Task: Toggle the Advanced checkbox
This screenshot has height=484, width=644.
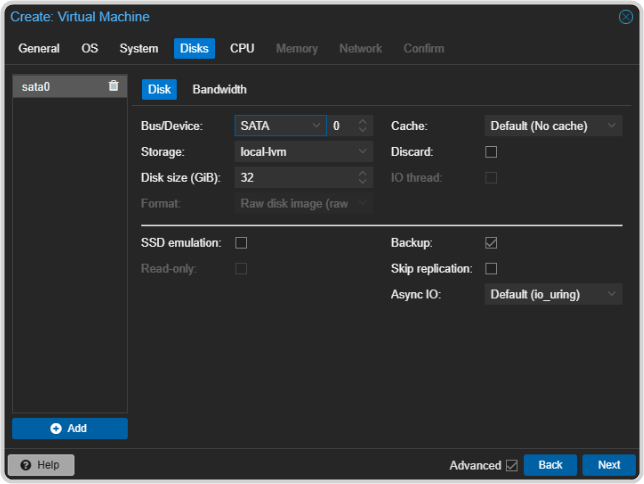Action: click(512, 465)
